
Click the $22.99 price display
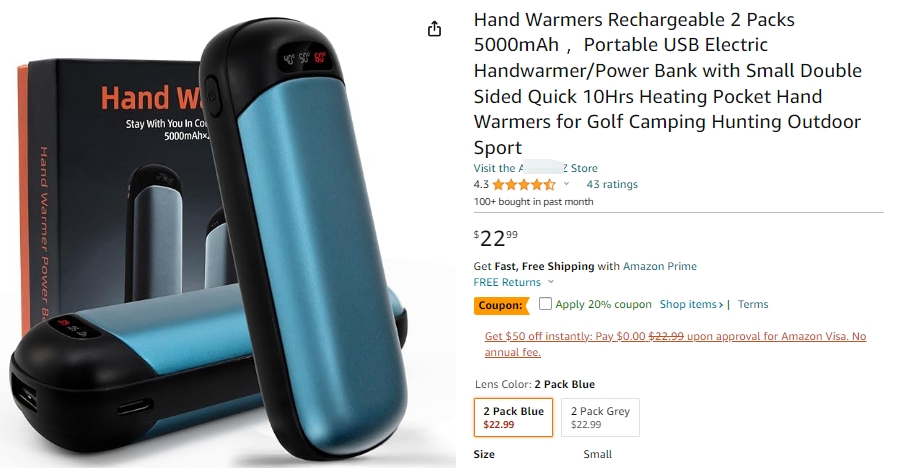495,237
